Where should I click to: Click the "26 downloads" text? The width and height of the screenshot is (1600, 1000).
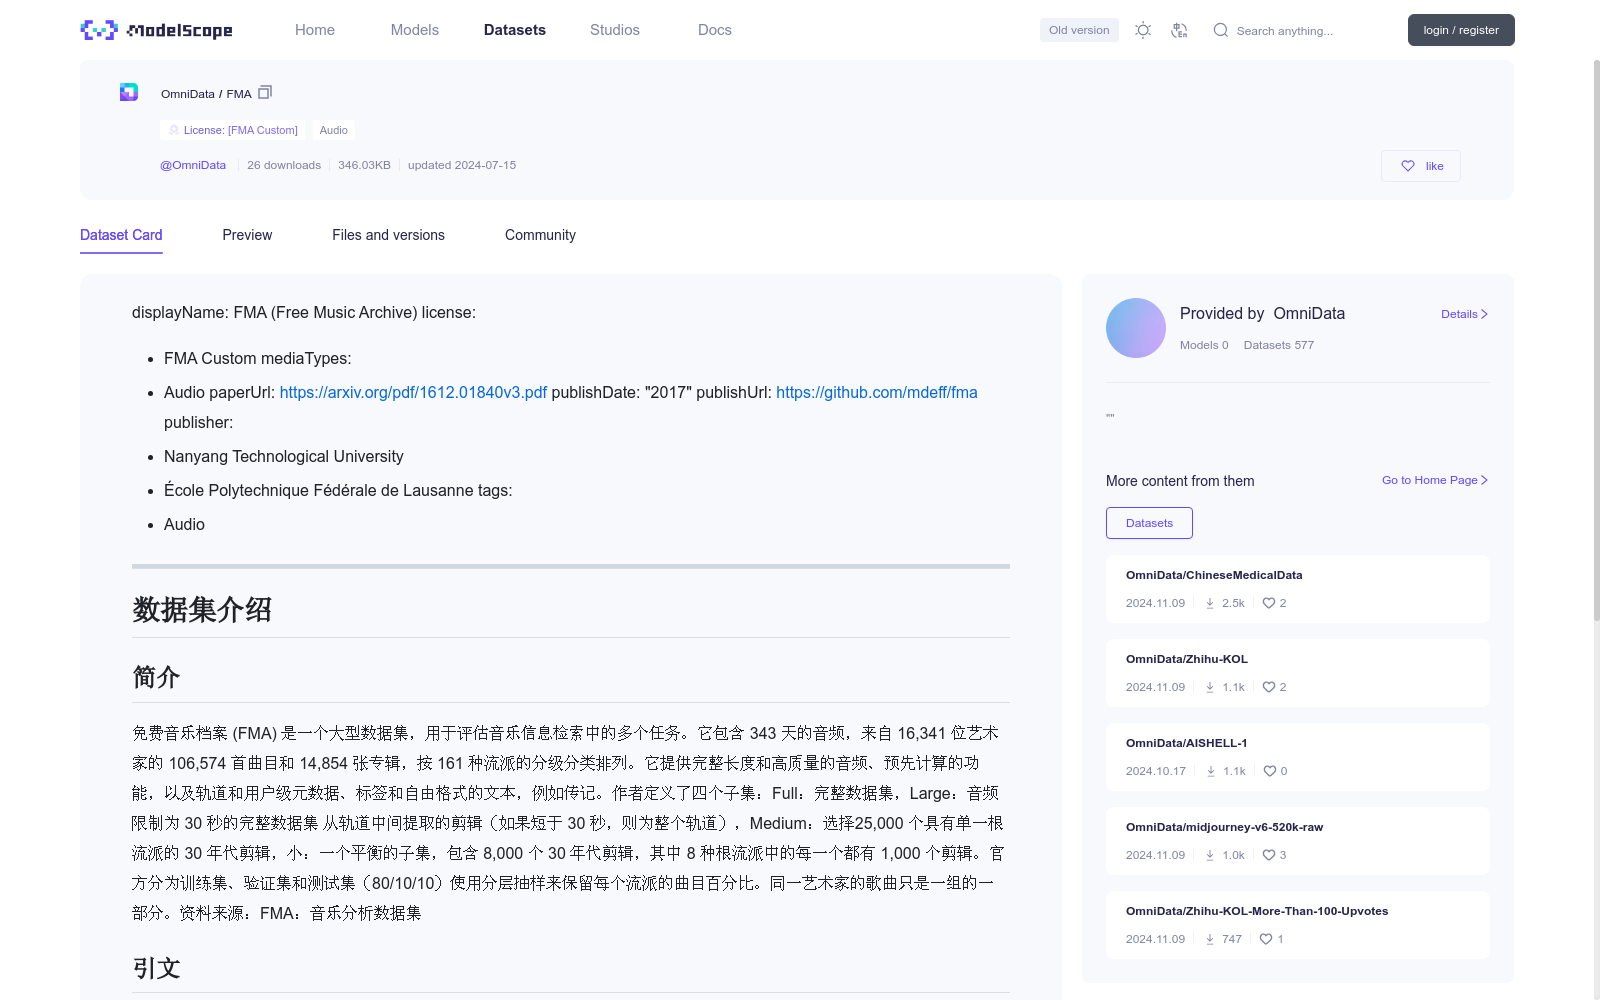tap(284, 165)
